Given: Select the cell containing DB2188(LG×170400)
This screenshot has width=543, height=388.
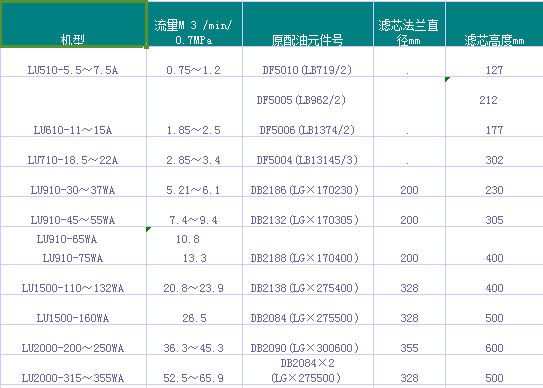Looking at the screenshot, I should coord(308,246).
